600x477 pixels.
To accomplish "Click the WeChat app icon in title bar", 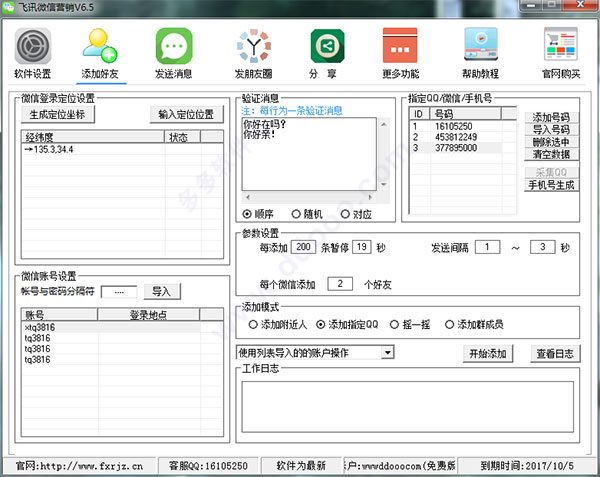I will click(8, 7).
